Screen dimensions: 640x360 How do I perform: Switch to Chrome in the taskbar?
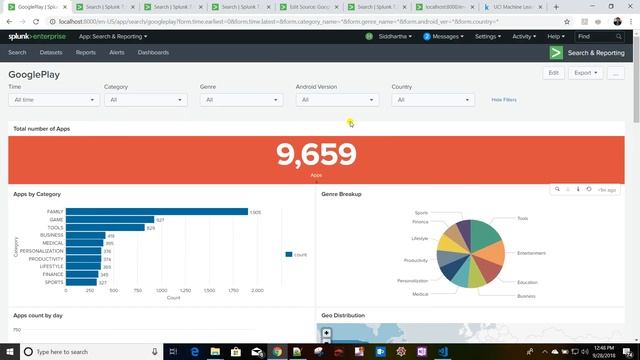click(x=277, y=351)
